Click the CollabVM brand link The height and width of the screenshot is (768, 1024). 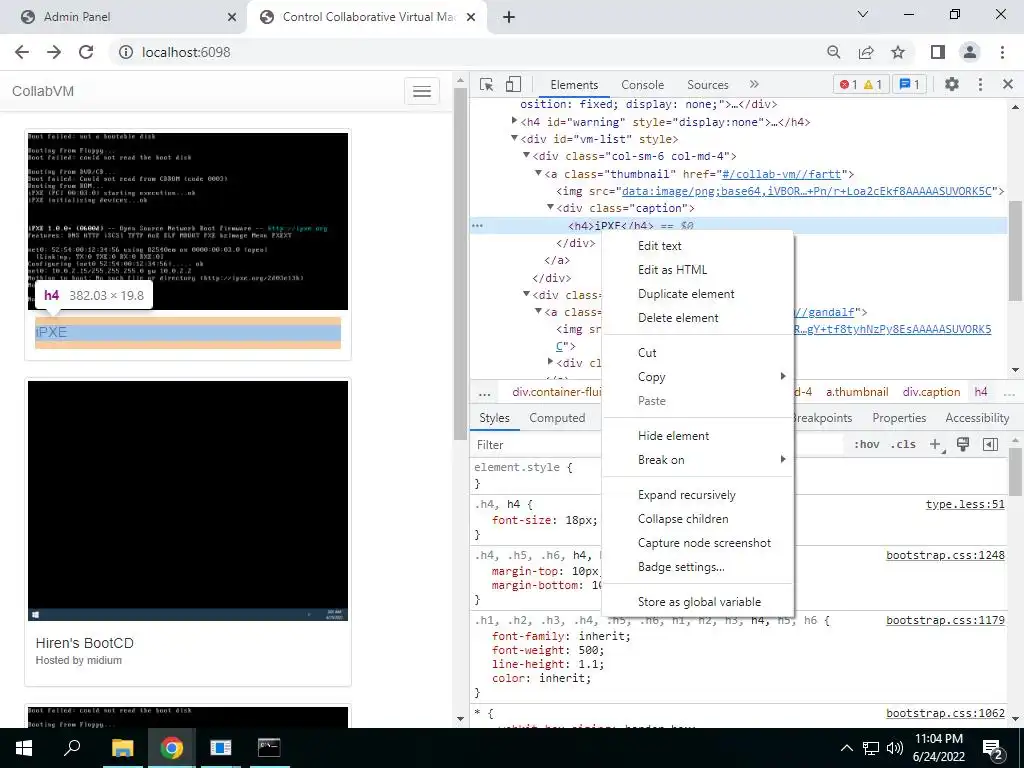point(43,91)
